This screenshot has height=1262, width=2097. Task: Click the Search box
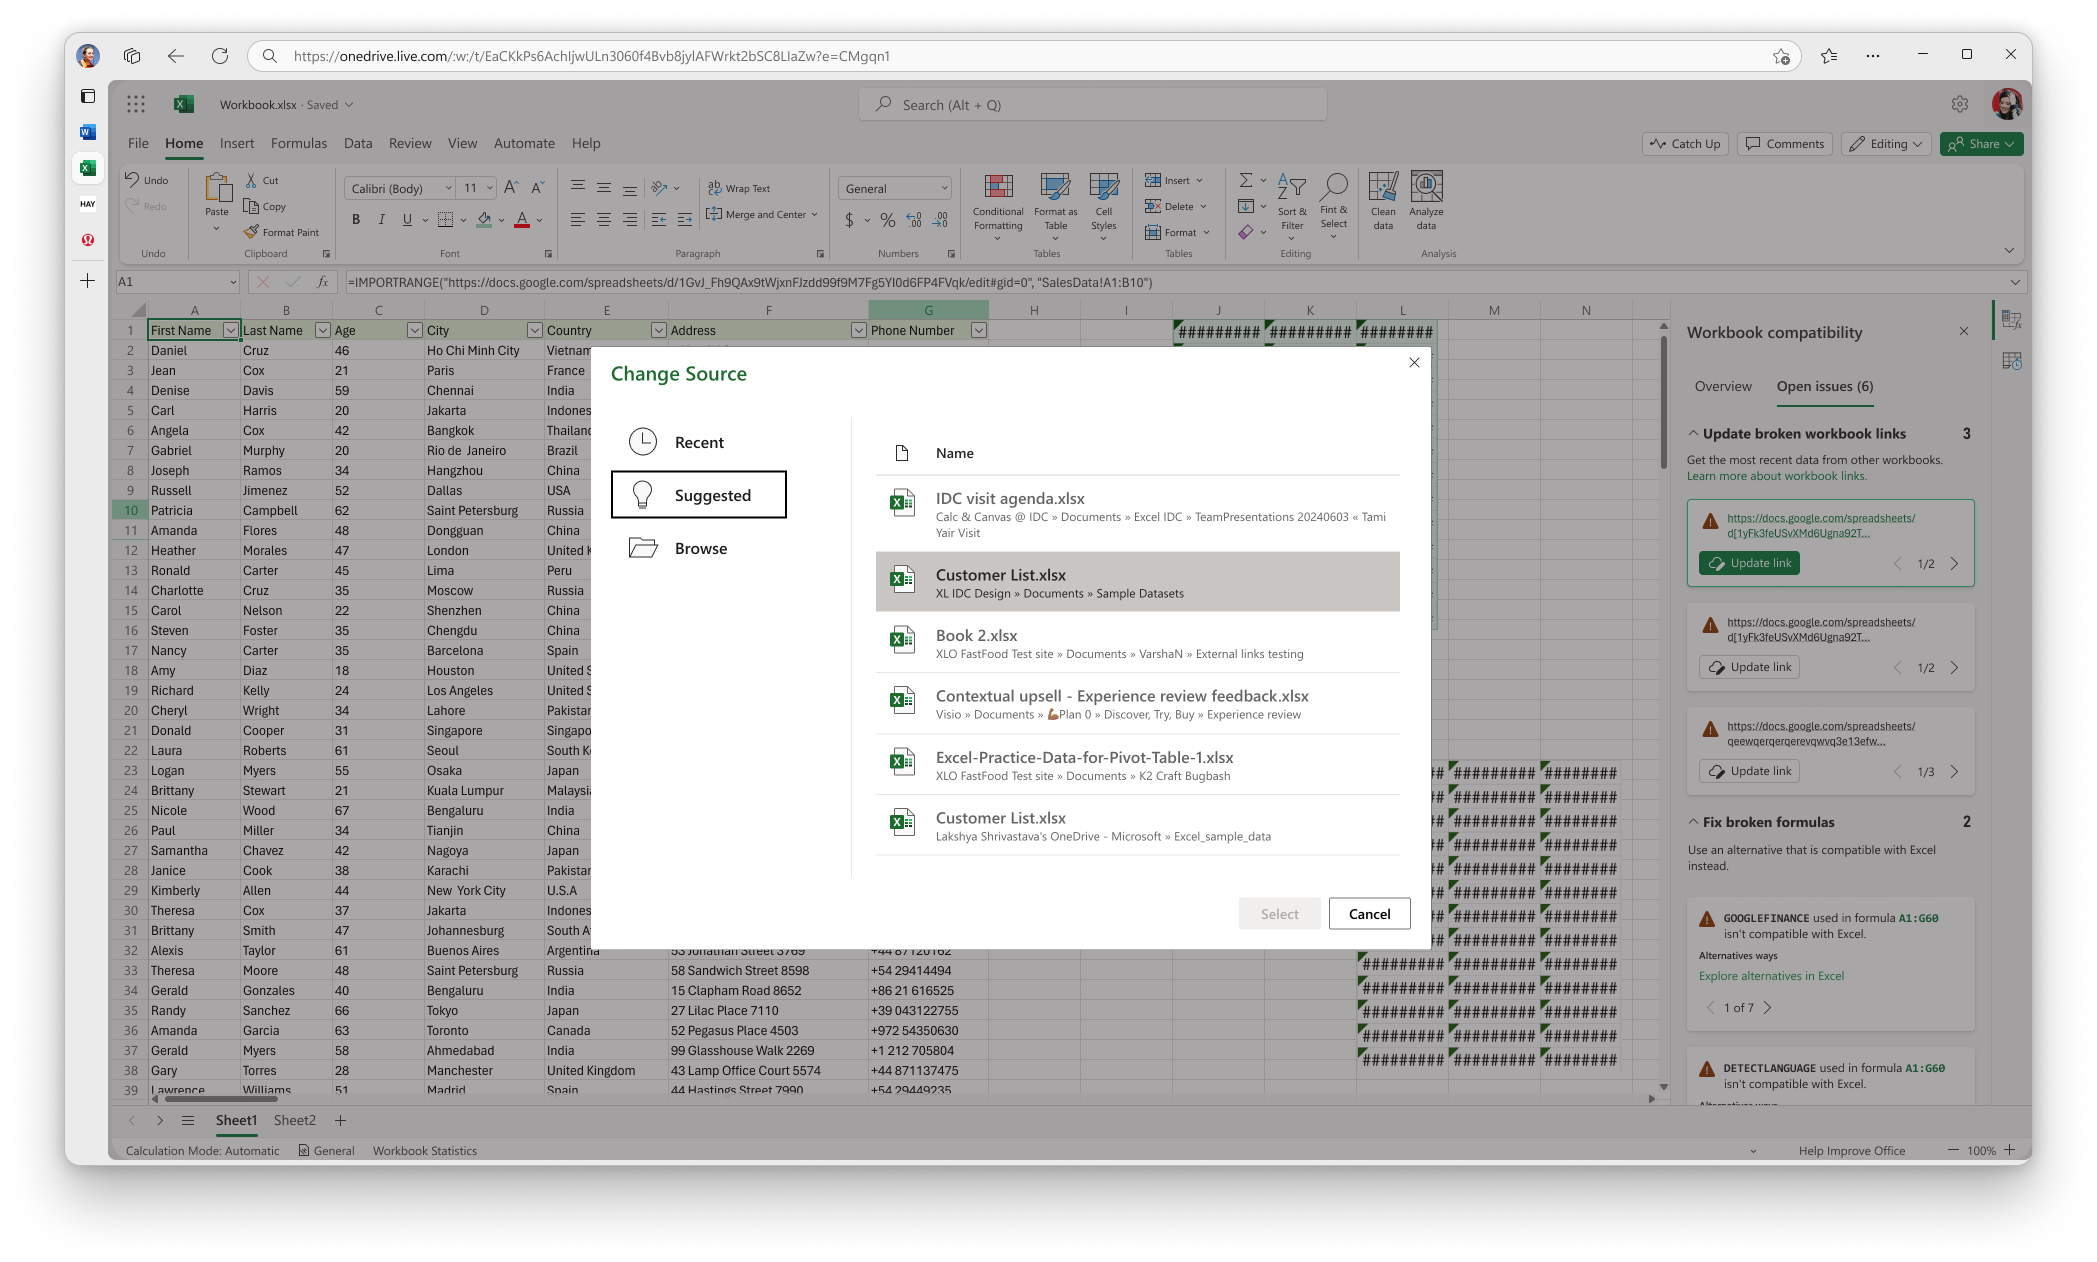tap(1092, 105)
